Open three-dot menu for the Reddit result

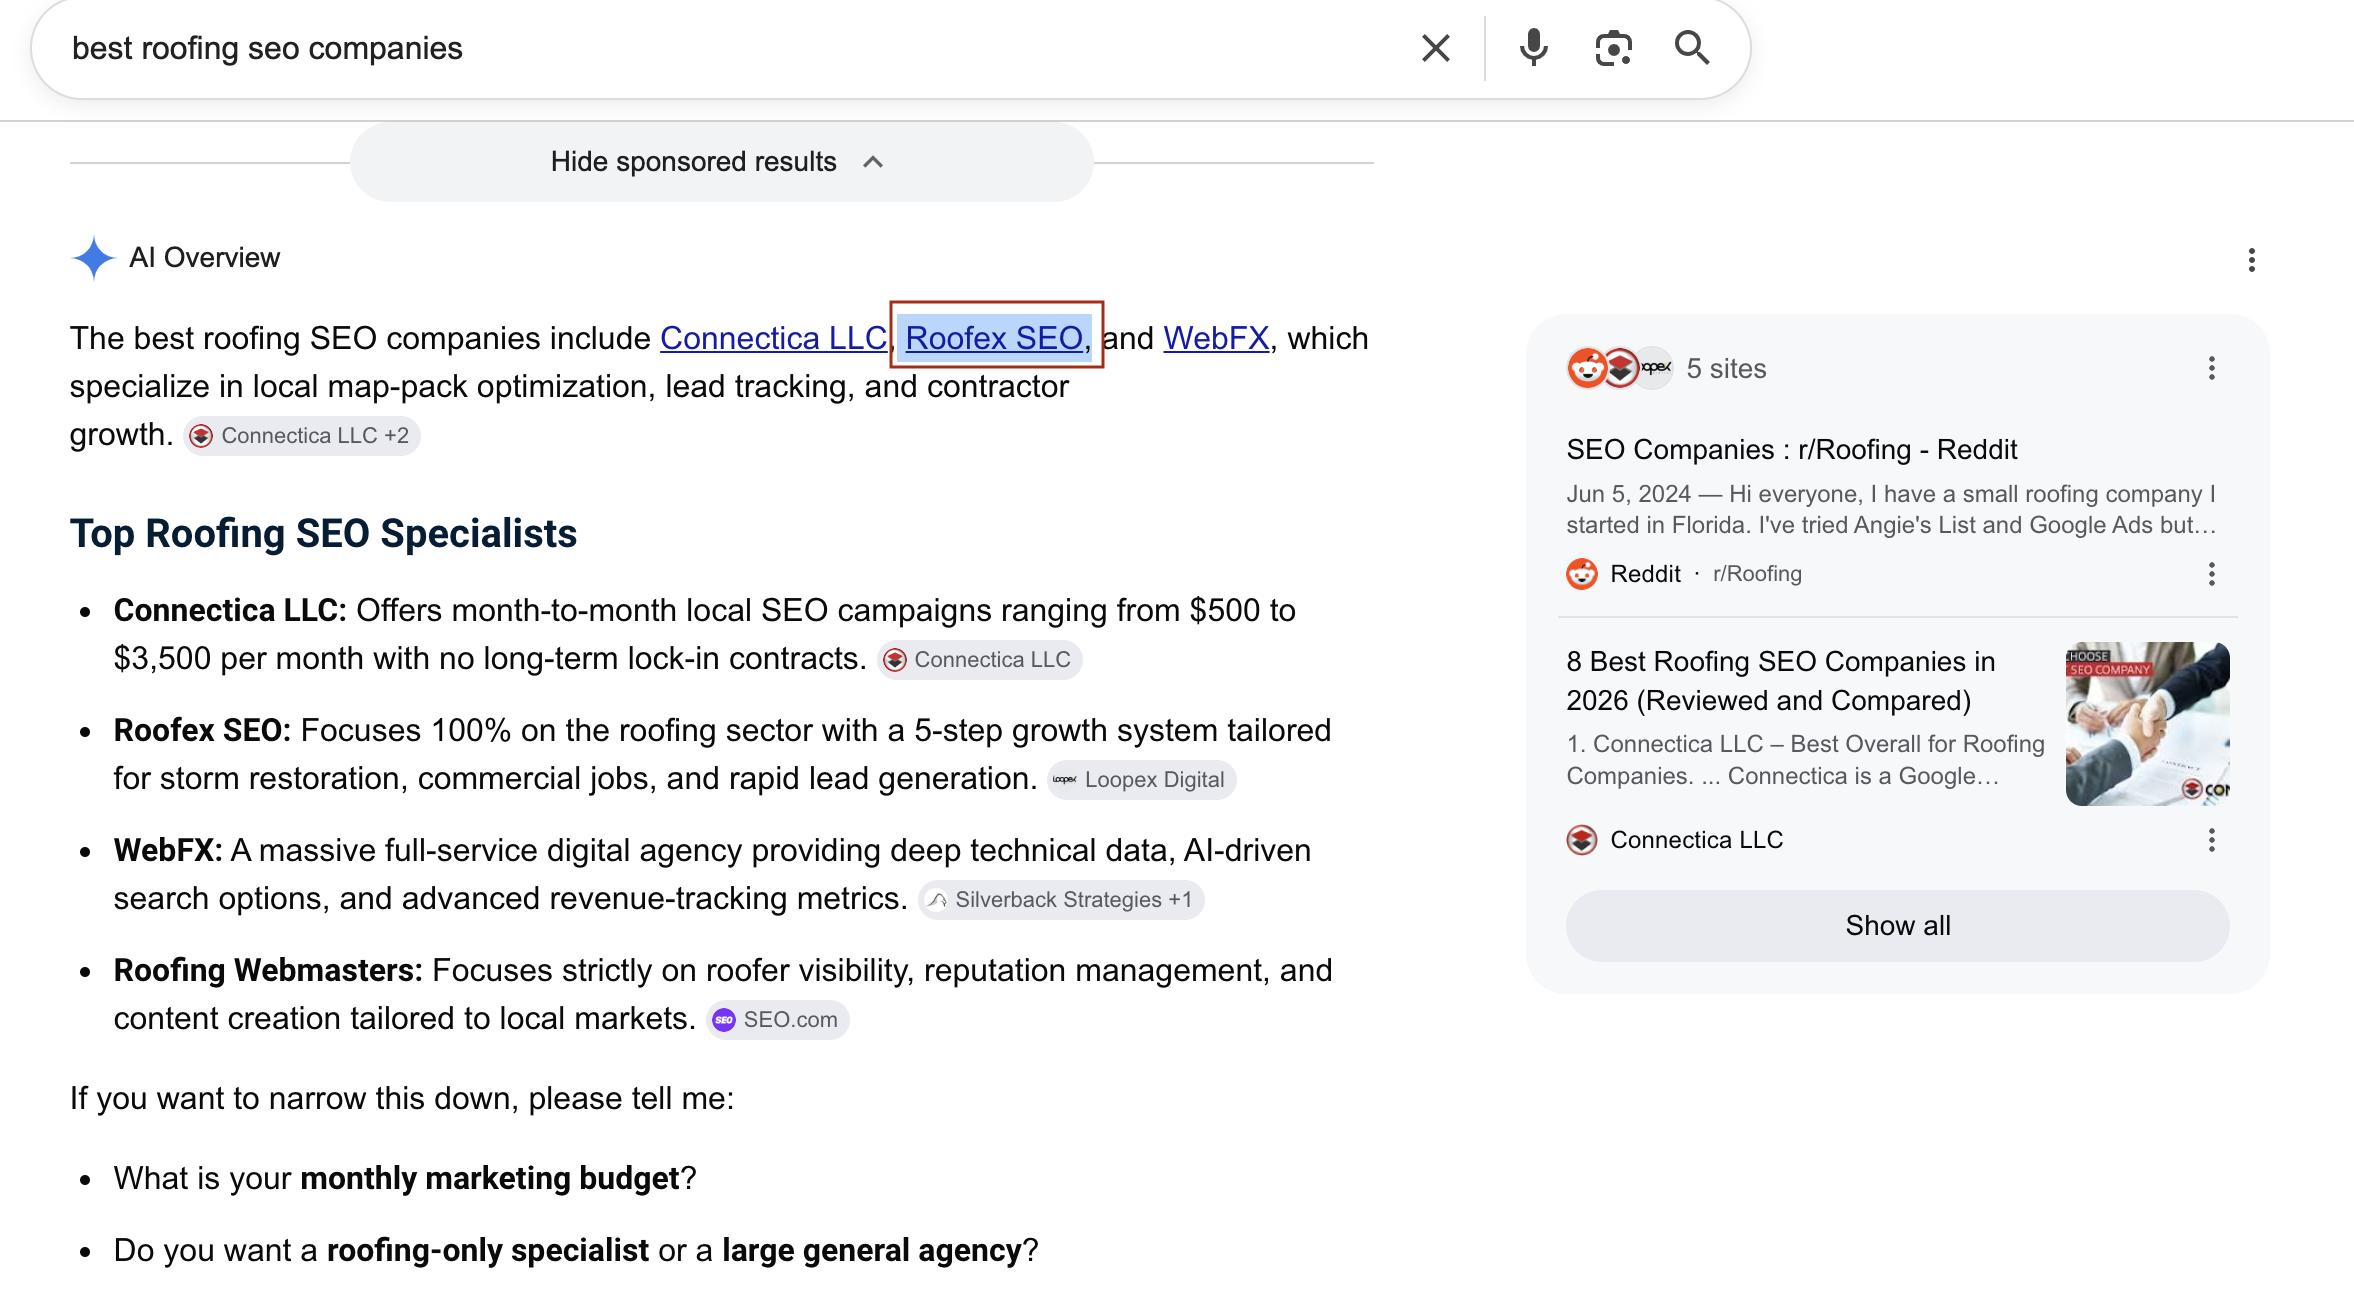(x=2211, y=574)
